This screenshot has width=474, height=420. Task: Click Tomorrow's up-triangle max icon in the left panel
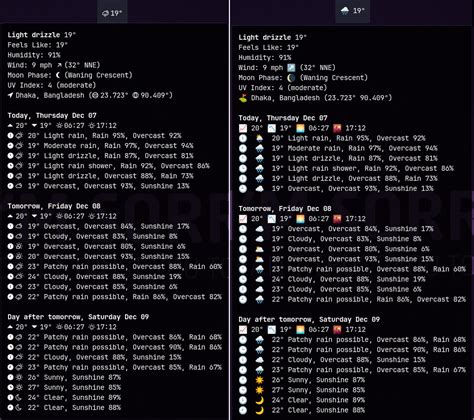pyautogui.click(x=10, y=216)
